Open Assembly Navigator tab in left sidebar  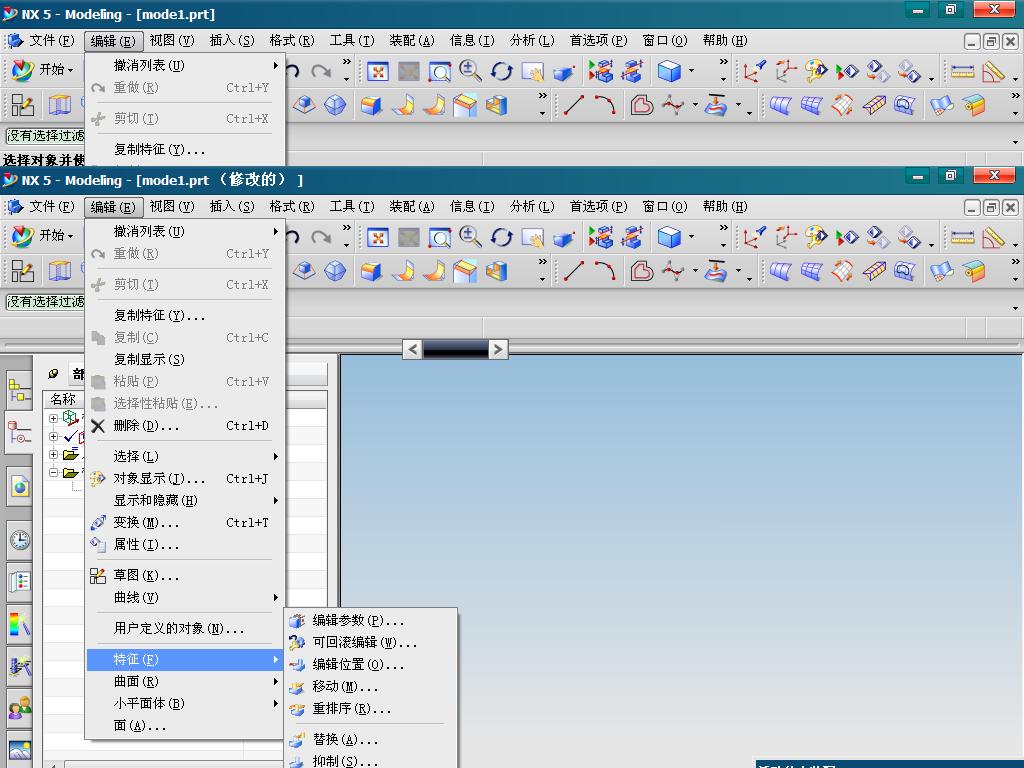[19, 389]
